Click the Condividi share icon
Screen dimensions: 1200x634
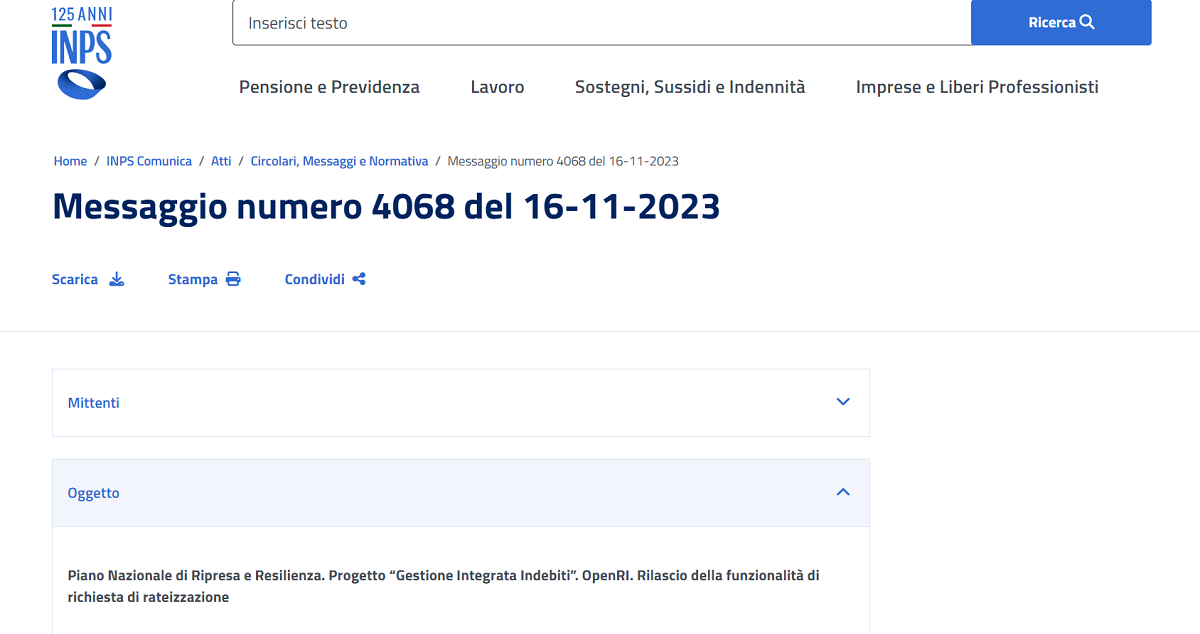pyautogui.click(x=357, y=279)
